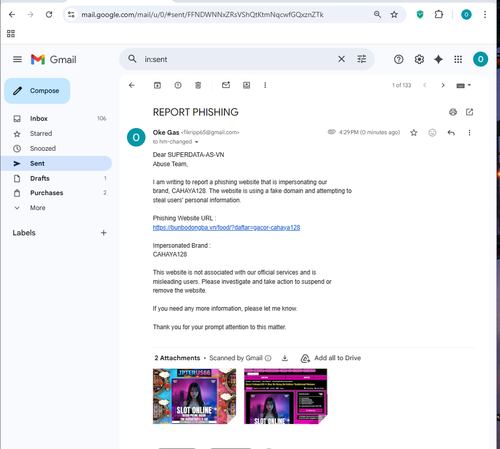Image resolution: width=500 pixels, height=449 pixels.
Task: Open email in new window
Action: pos(469,112)
